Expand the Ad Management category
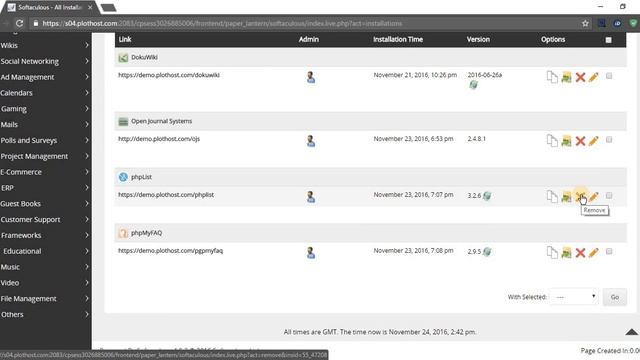This screenshot has height=360, width=640. [x=45, y=77]
